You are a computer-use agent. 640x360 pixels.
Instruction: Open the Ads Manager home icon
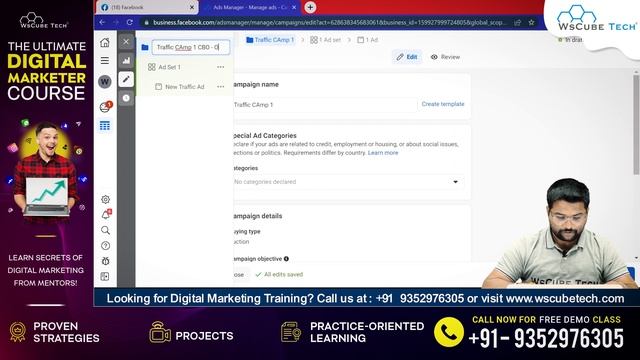coord(105,42)
